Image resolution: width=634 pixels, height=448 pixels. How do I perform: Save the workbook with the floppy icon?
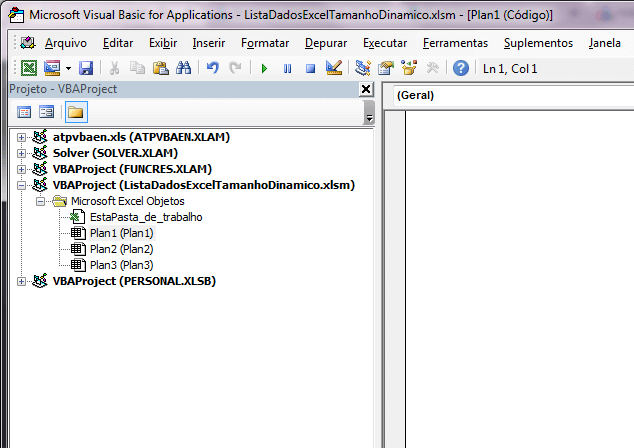(86, 68)
